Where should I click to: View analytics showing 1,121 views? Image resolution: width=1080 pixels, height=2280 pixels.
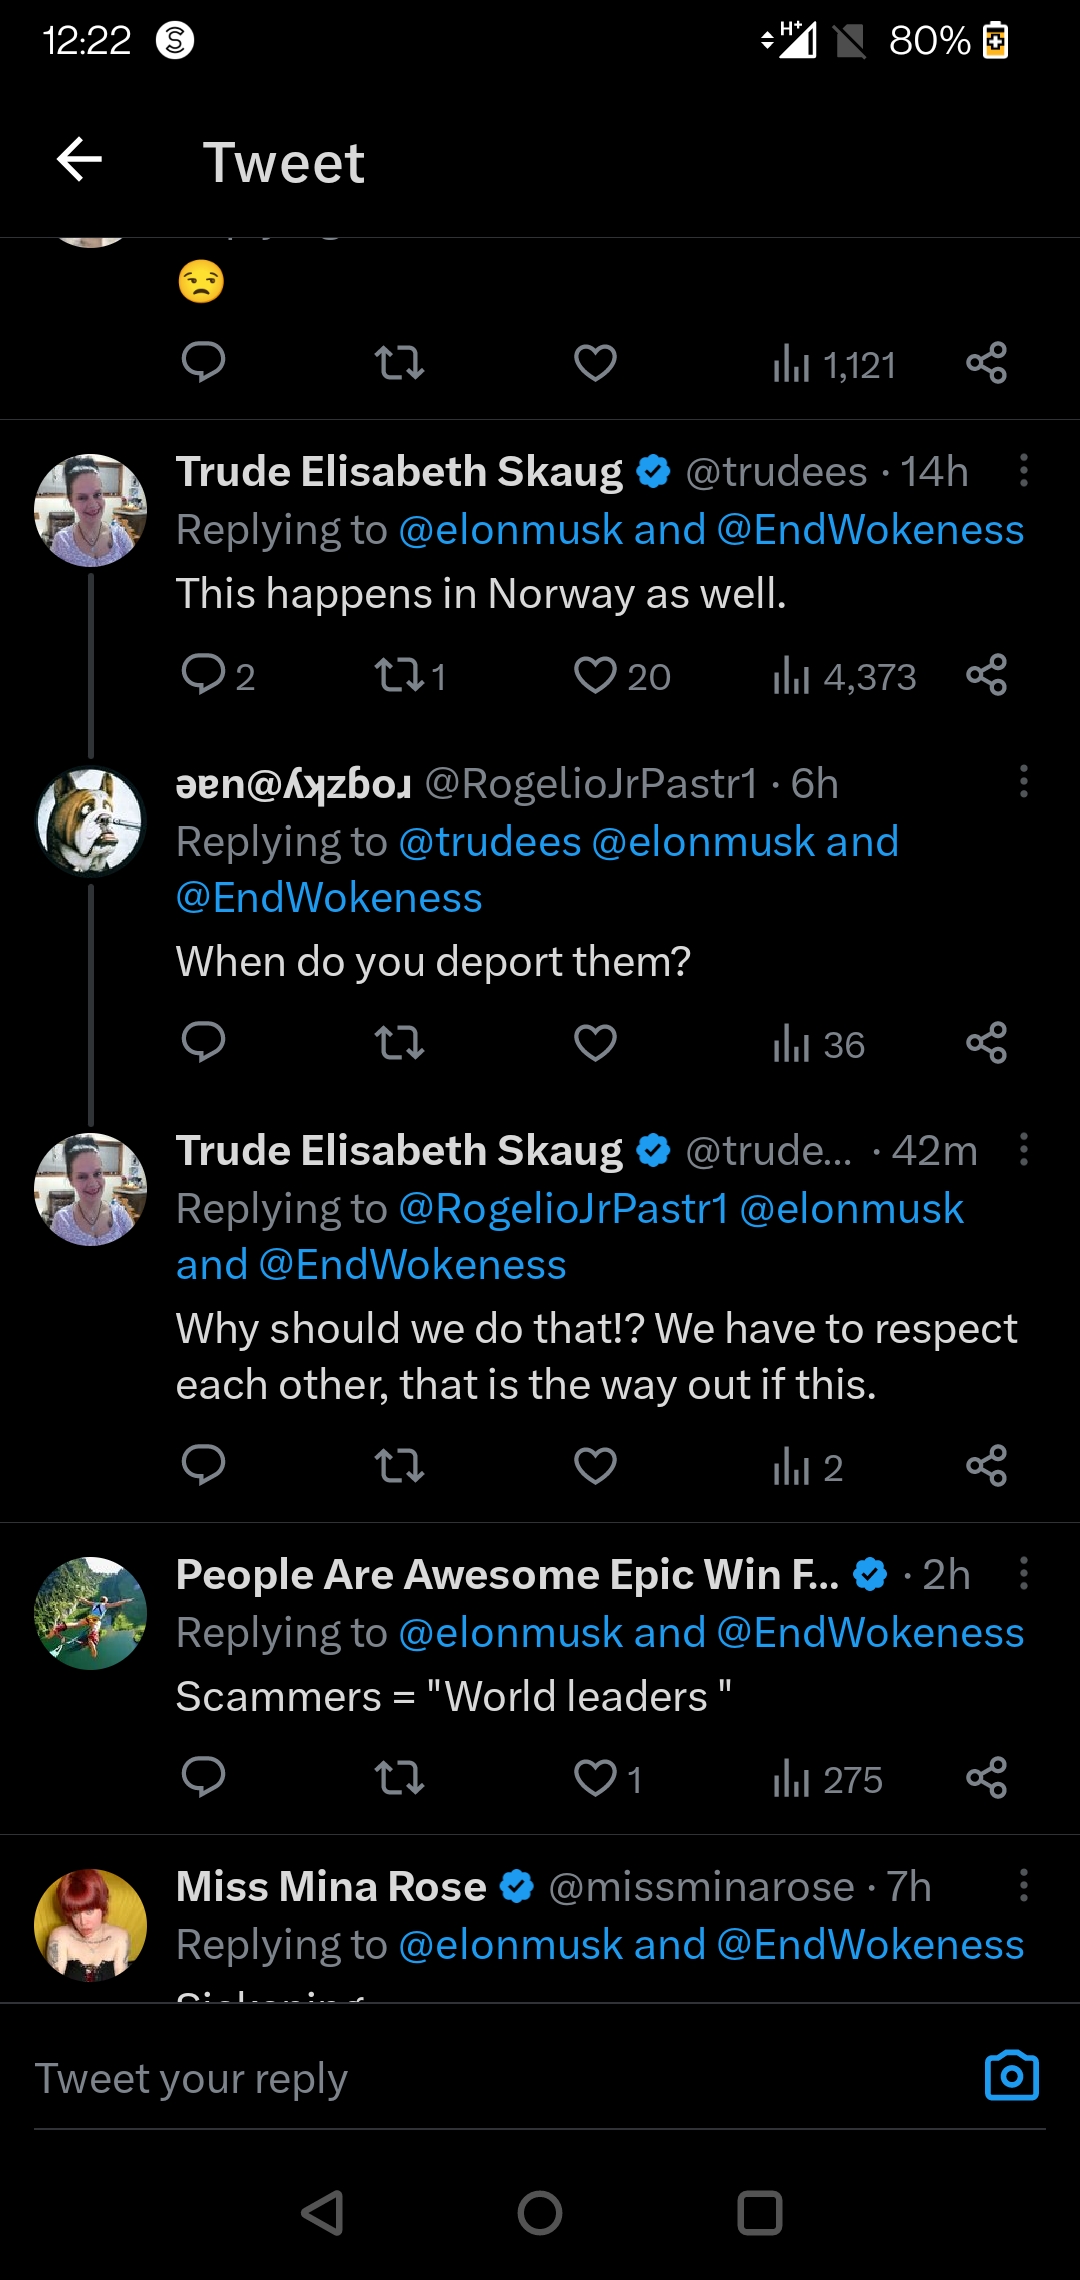(834, 365)
